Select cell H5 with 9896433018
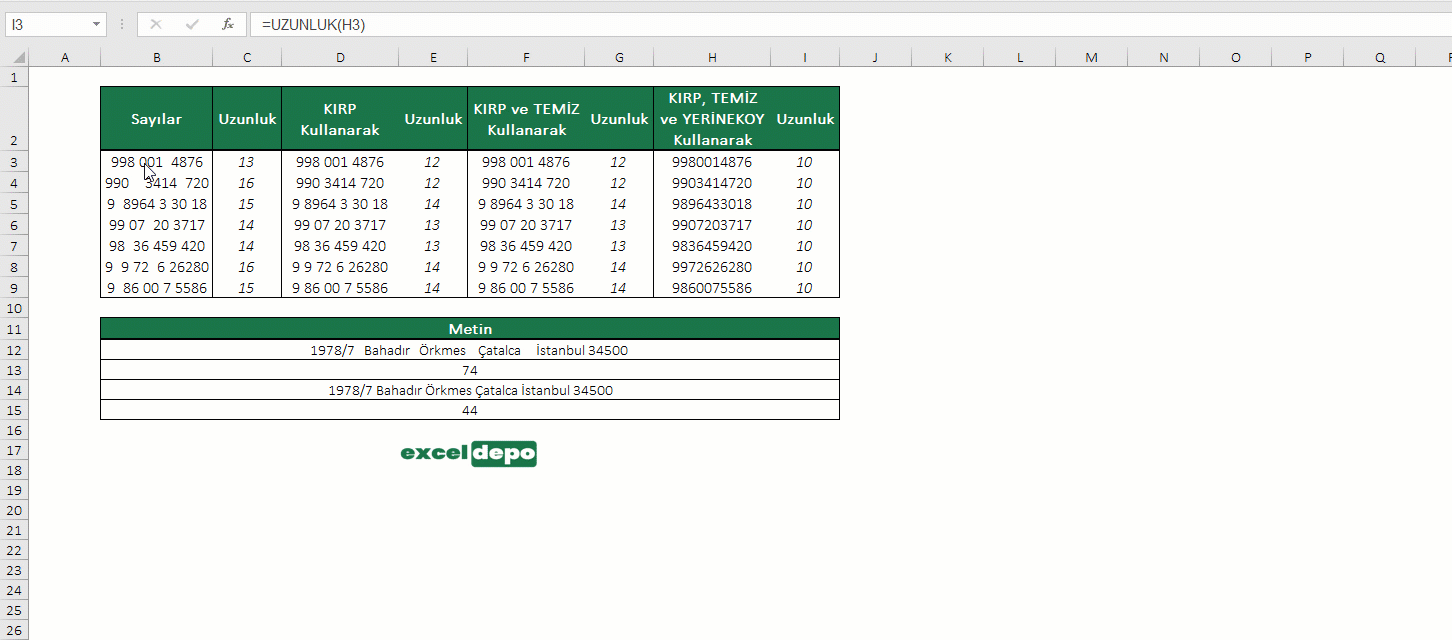 (x=712, y=204)
